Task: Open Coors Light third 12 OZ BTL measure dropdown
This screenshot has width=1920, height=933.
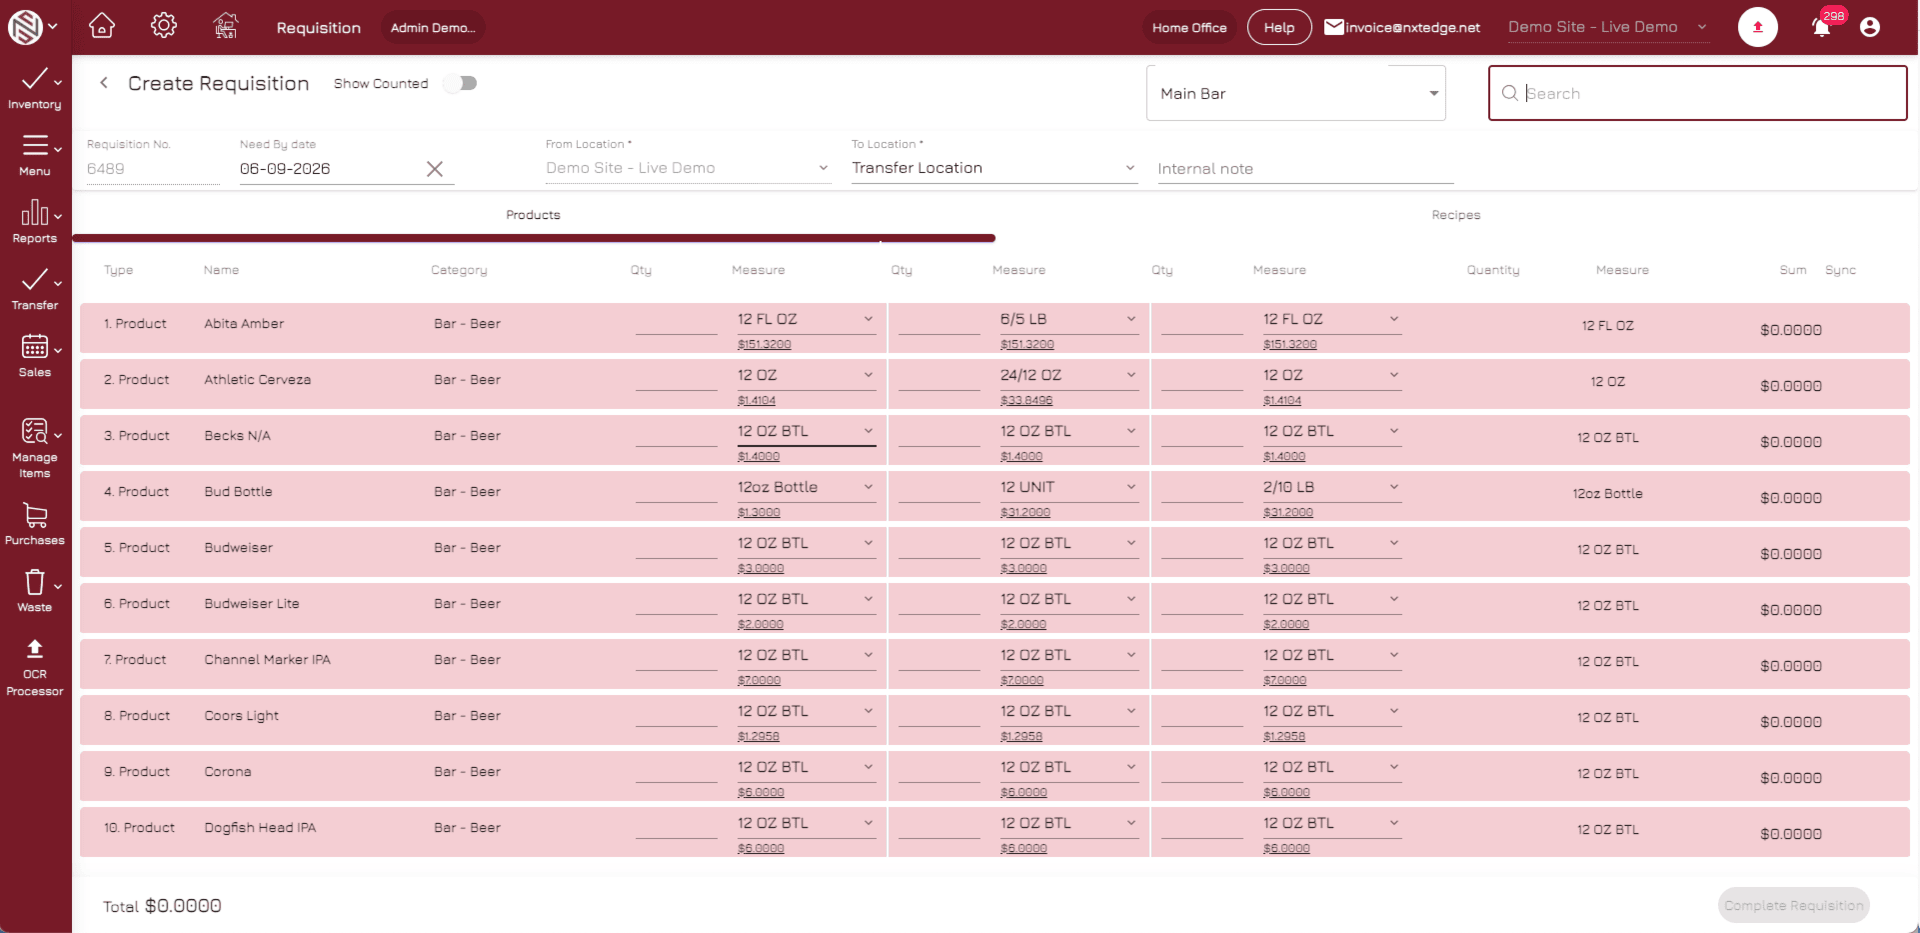Action: pyautogui.click(x=1332, y=711)
